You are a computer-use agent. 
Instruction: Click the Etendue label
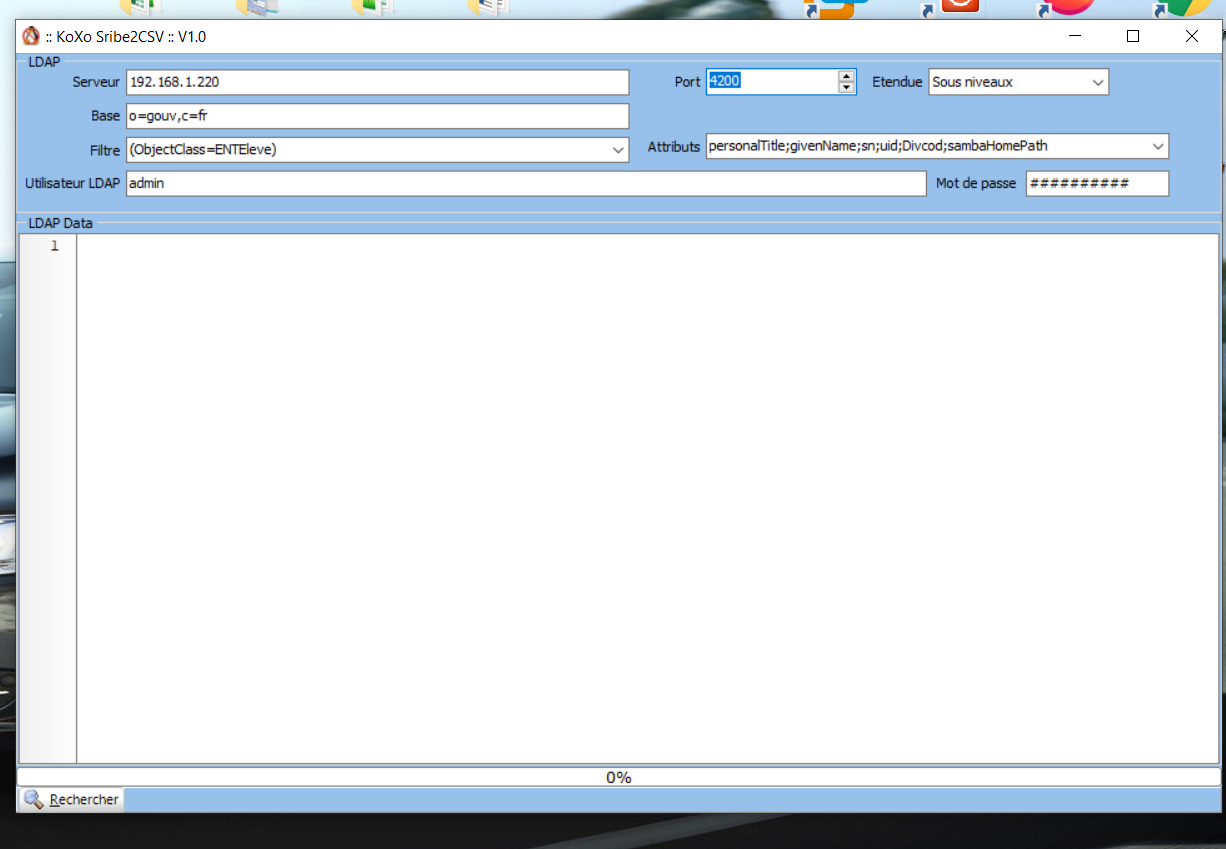(x=897, y=82)
